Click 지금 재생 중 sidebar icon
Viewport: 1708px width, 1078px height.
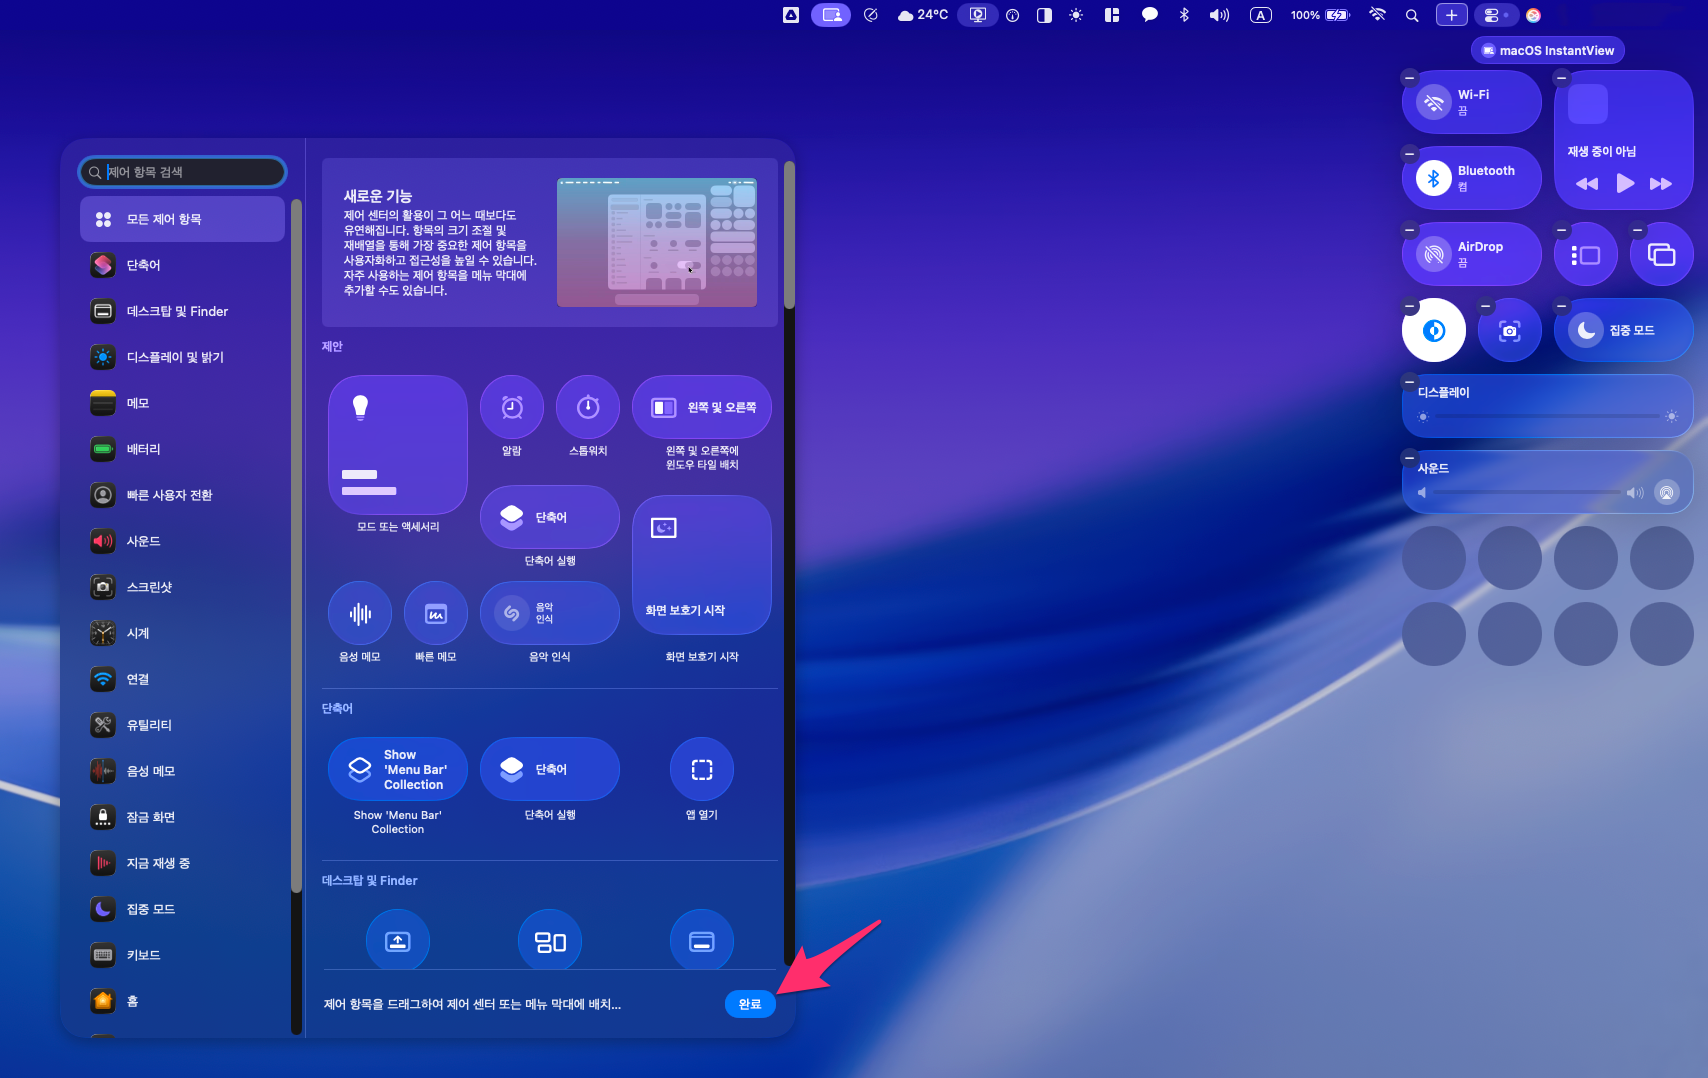103,863
